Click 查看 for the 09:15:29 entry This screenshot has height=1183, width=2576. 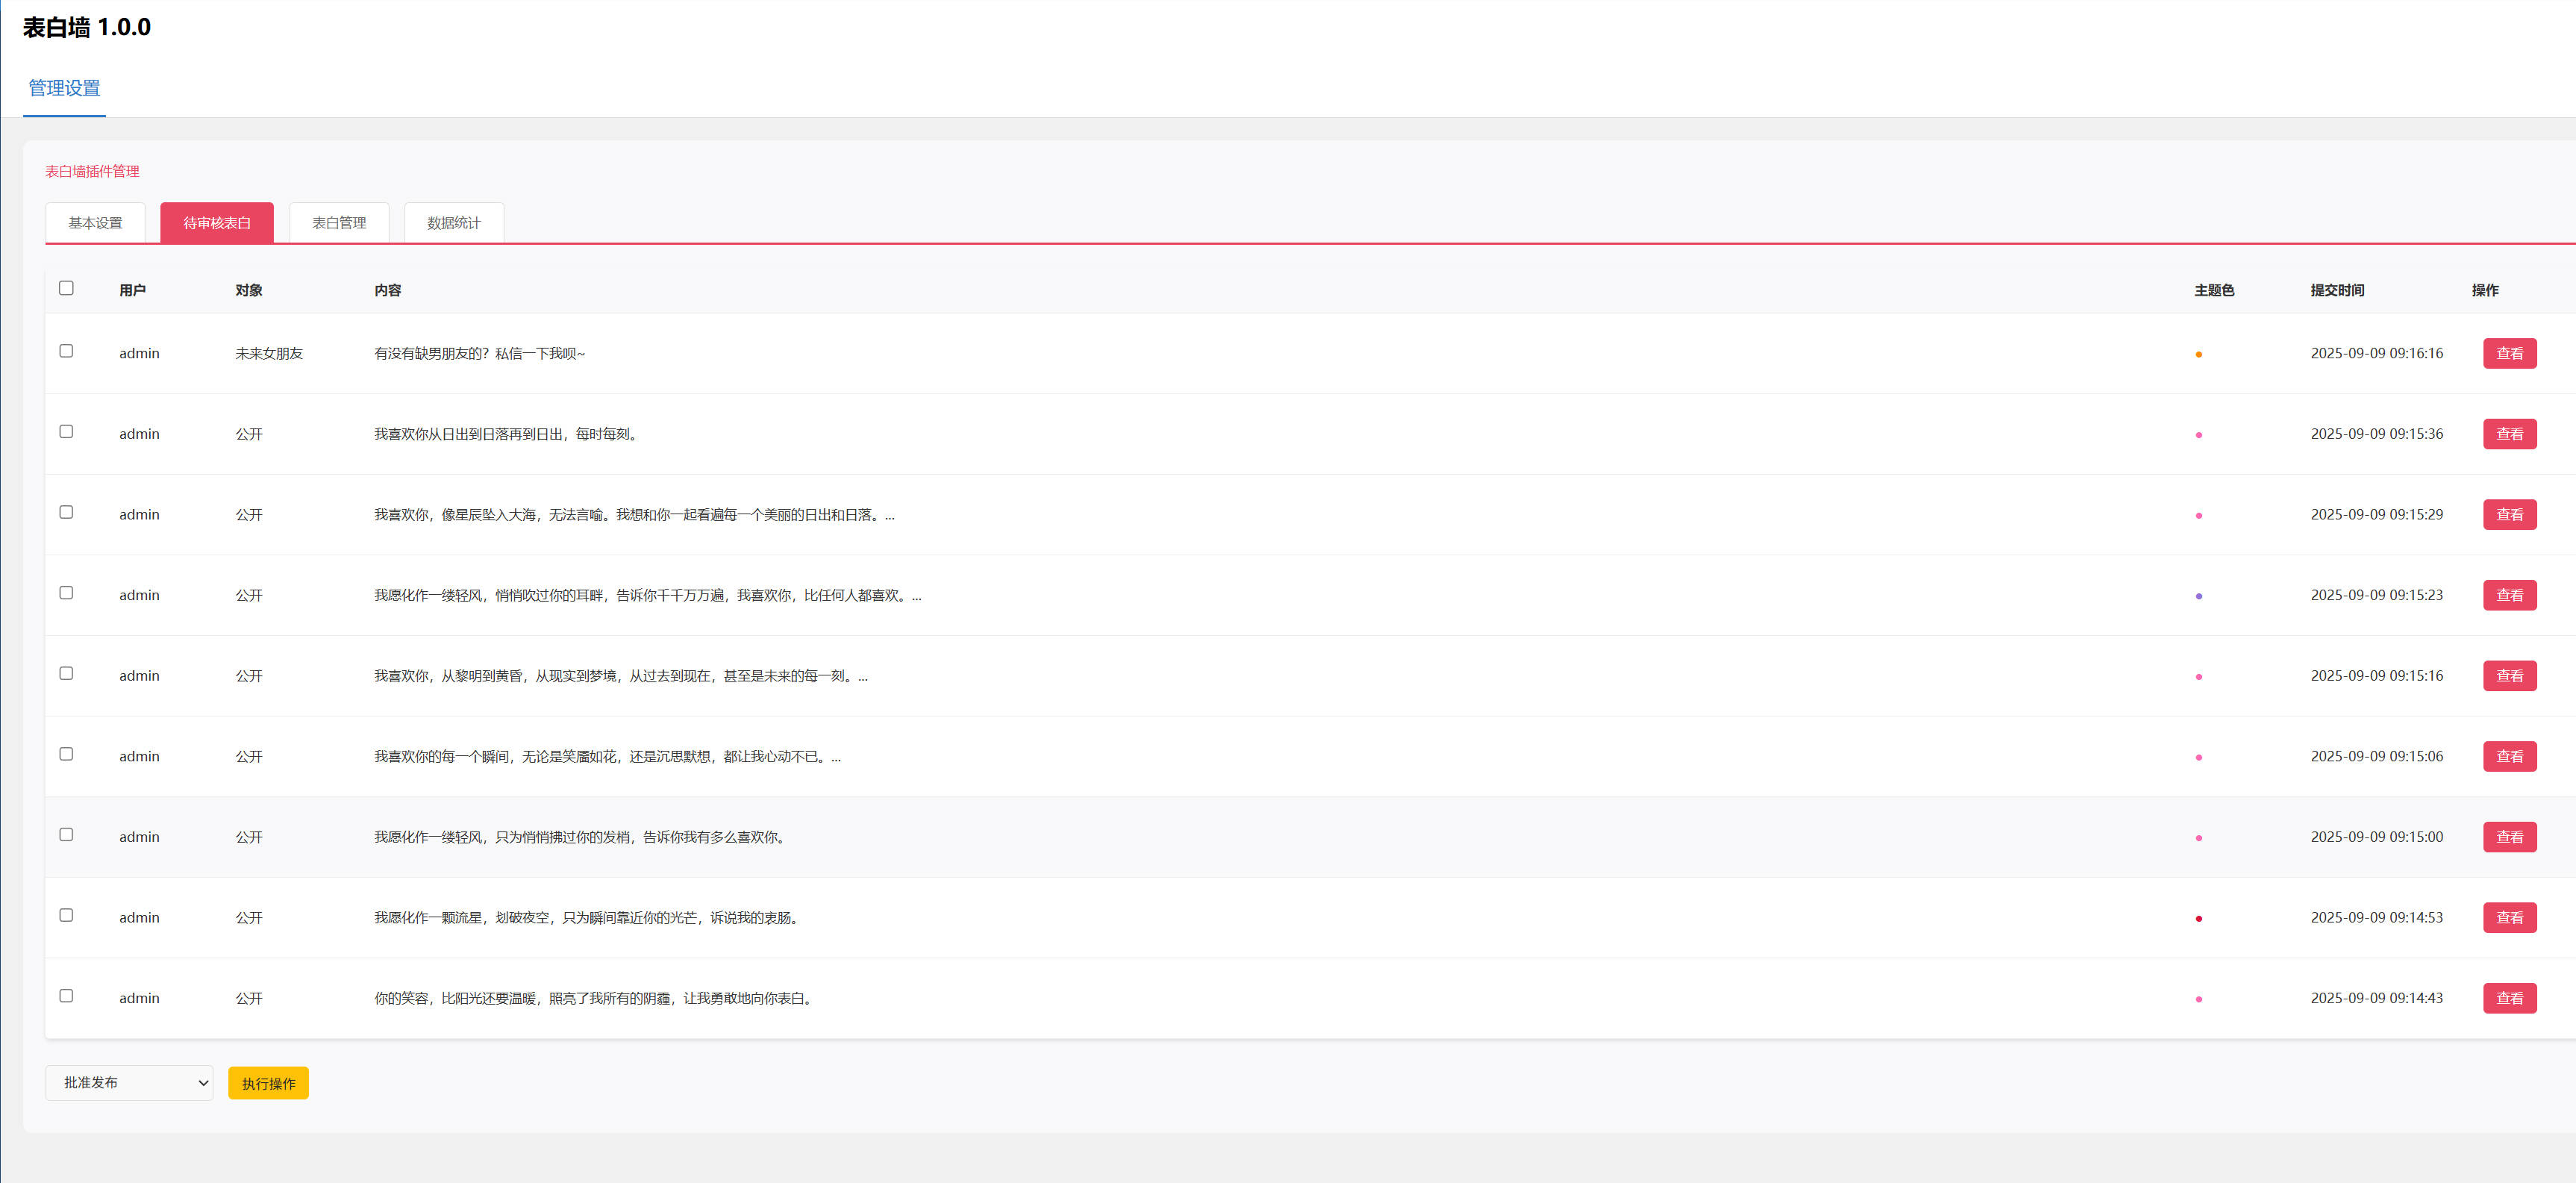click(2509, 514)
